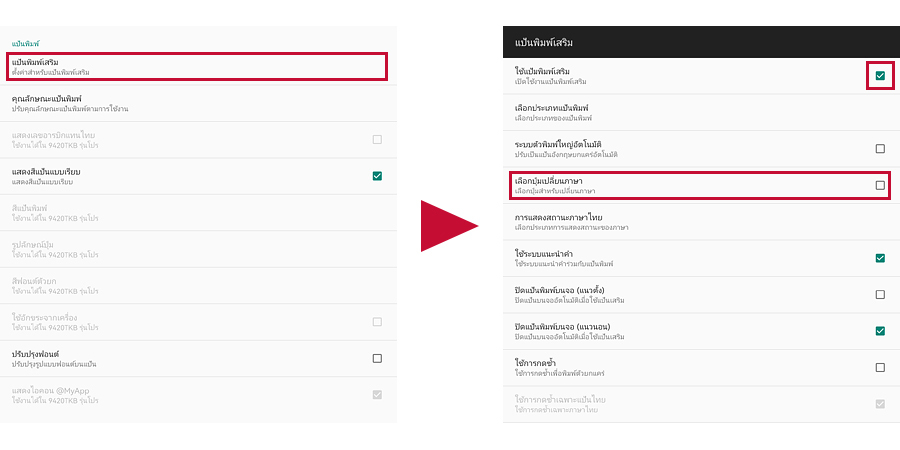
Task: Tick the ใช้อักขระจากเครื่อง checkbox
Action: (377, 322)
